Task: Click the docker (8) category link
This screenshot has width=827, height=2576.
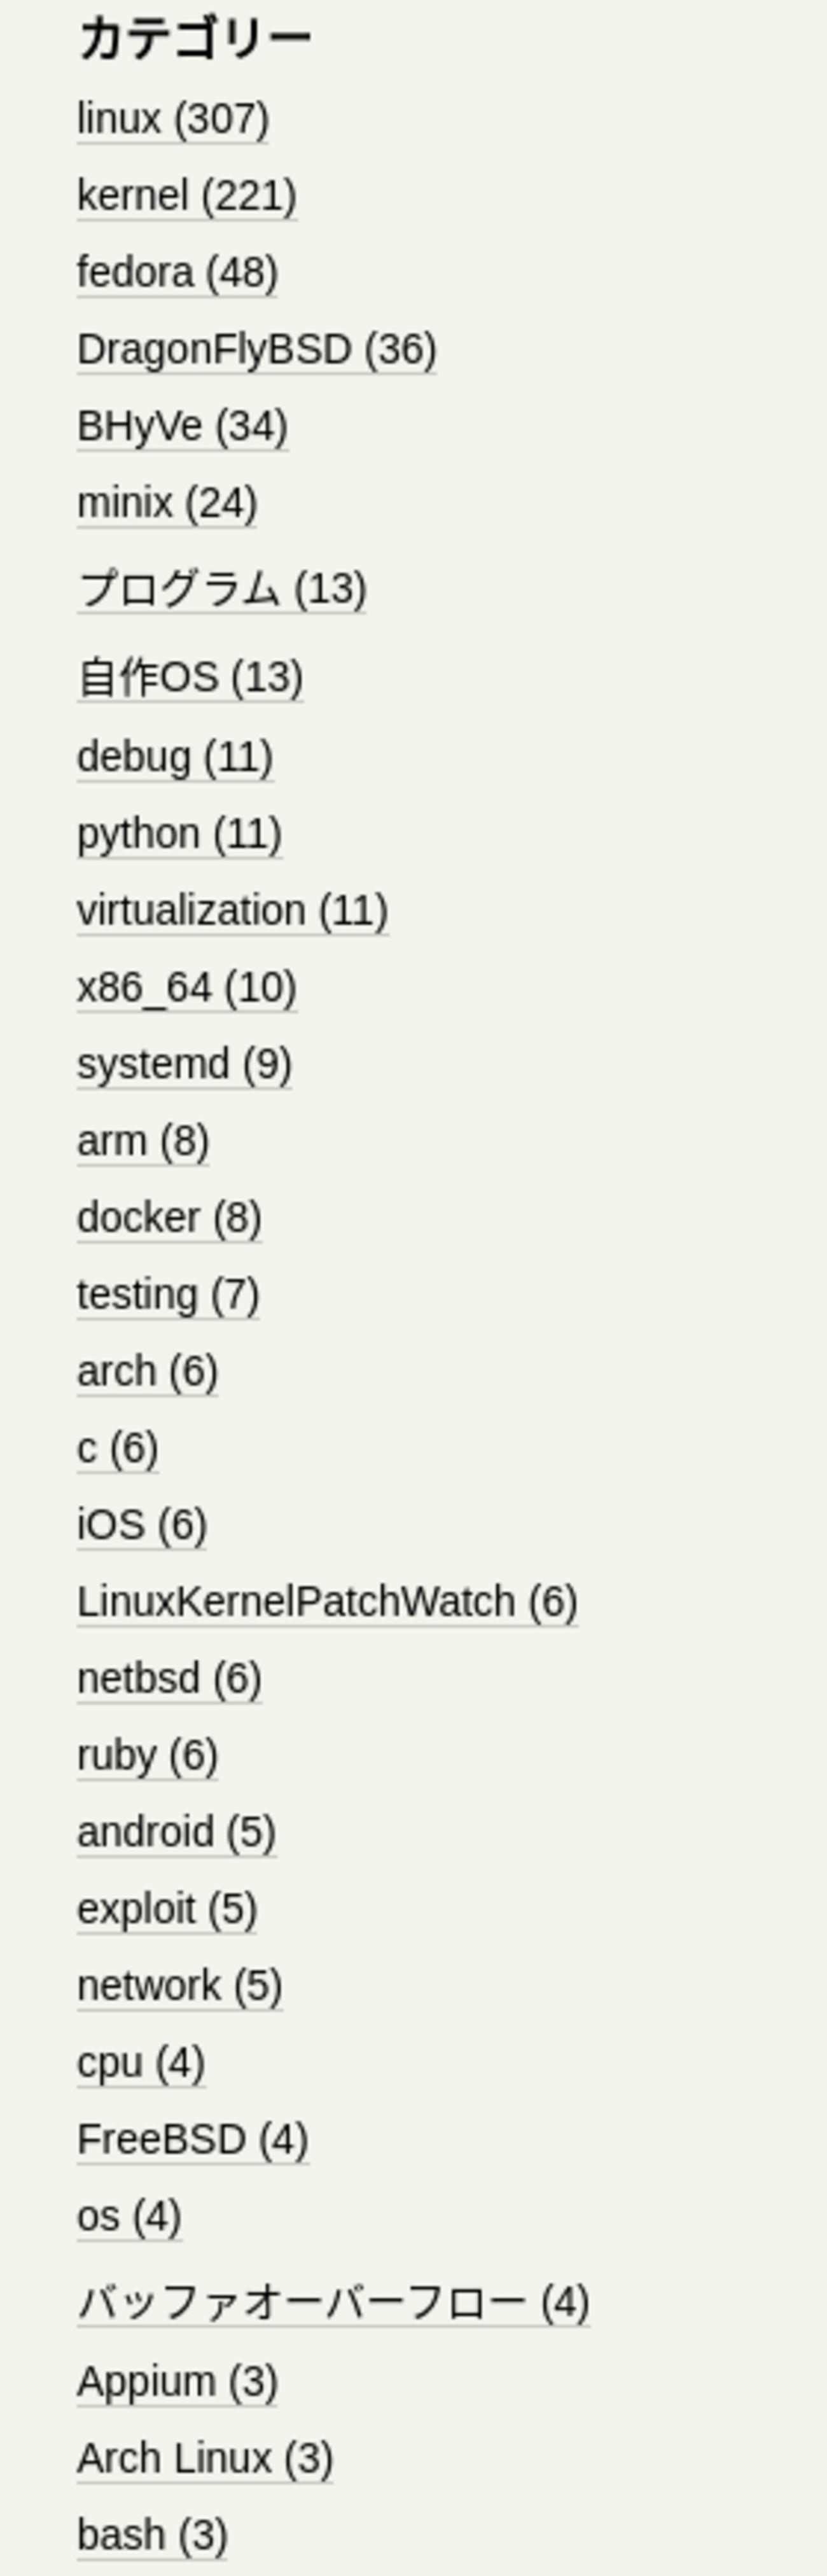Action: (x=169, y=1218)
